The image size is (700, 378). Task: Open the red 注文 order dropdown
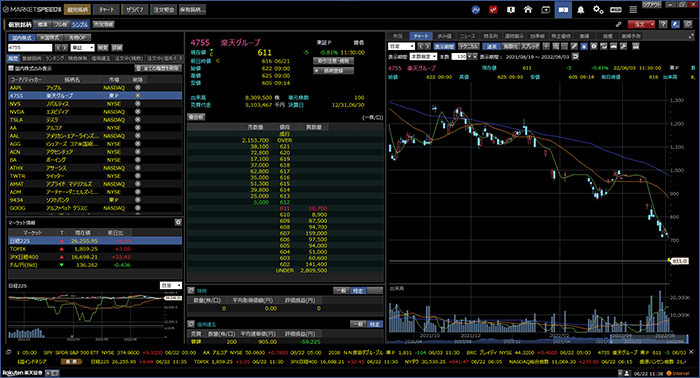pos(641,24)
